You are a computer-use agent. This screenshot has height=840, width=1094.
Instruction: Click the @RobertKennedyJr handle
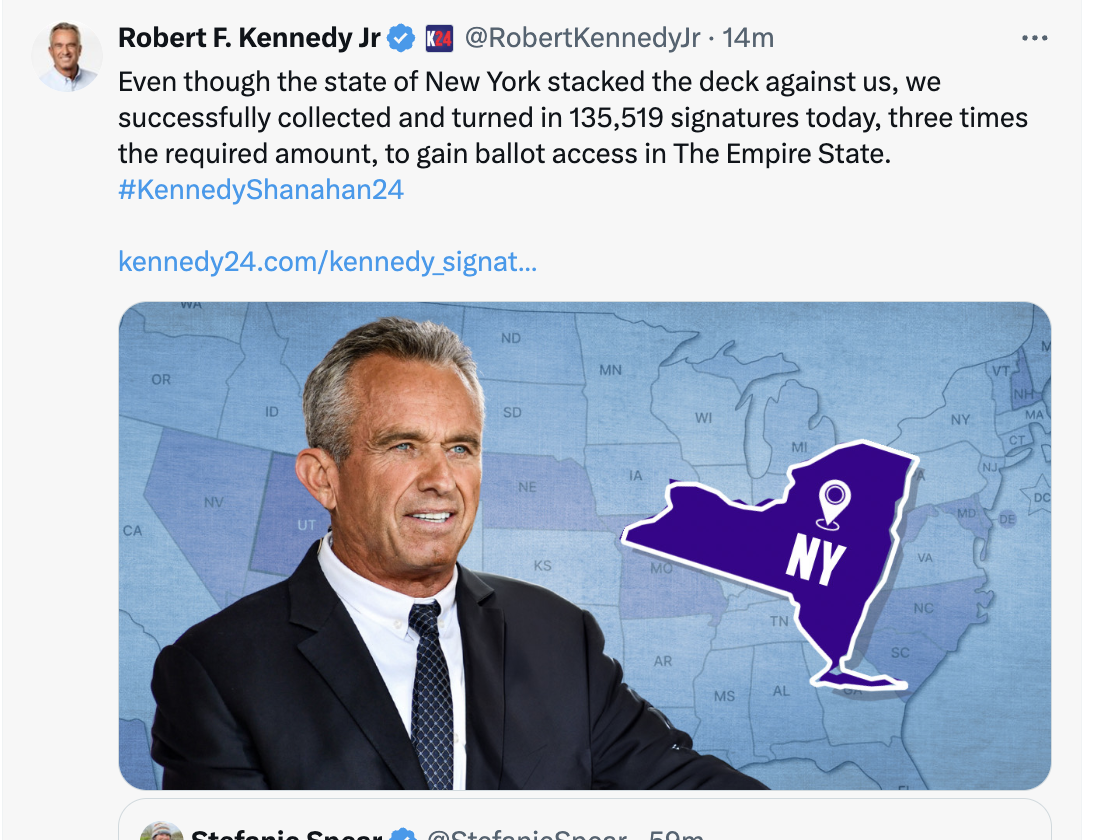tap(582, 38)
